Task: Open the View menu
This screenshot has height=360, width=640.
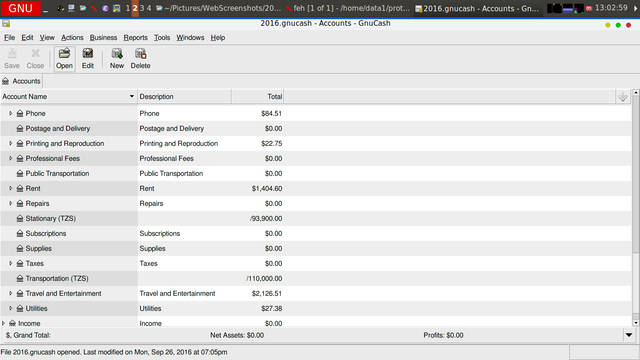Action: click(x=47, y=38)
